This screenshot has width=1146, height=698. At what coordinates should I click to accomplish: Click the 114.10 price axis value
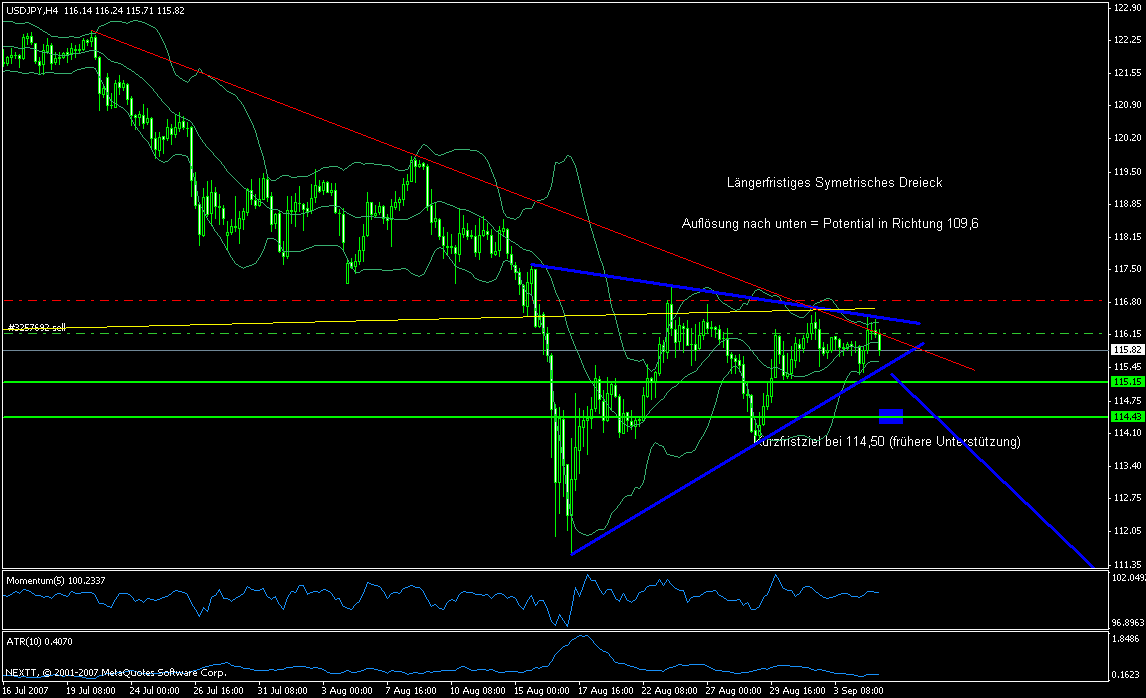[1128, 433]
